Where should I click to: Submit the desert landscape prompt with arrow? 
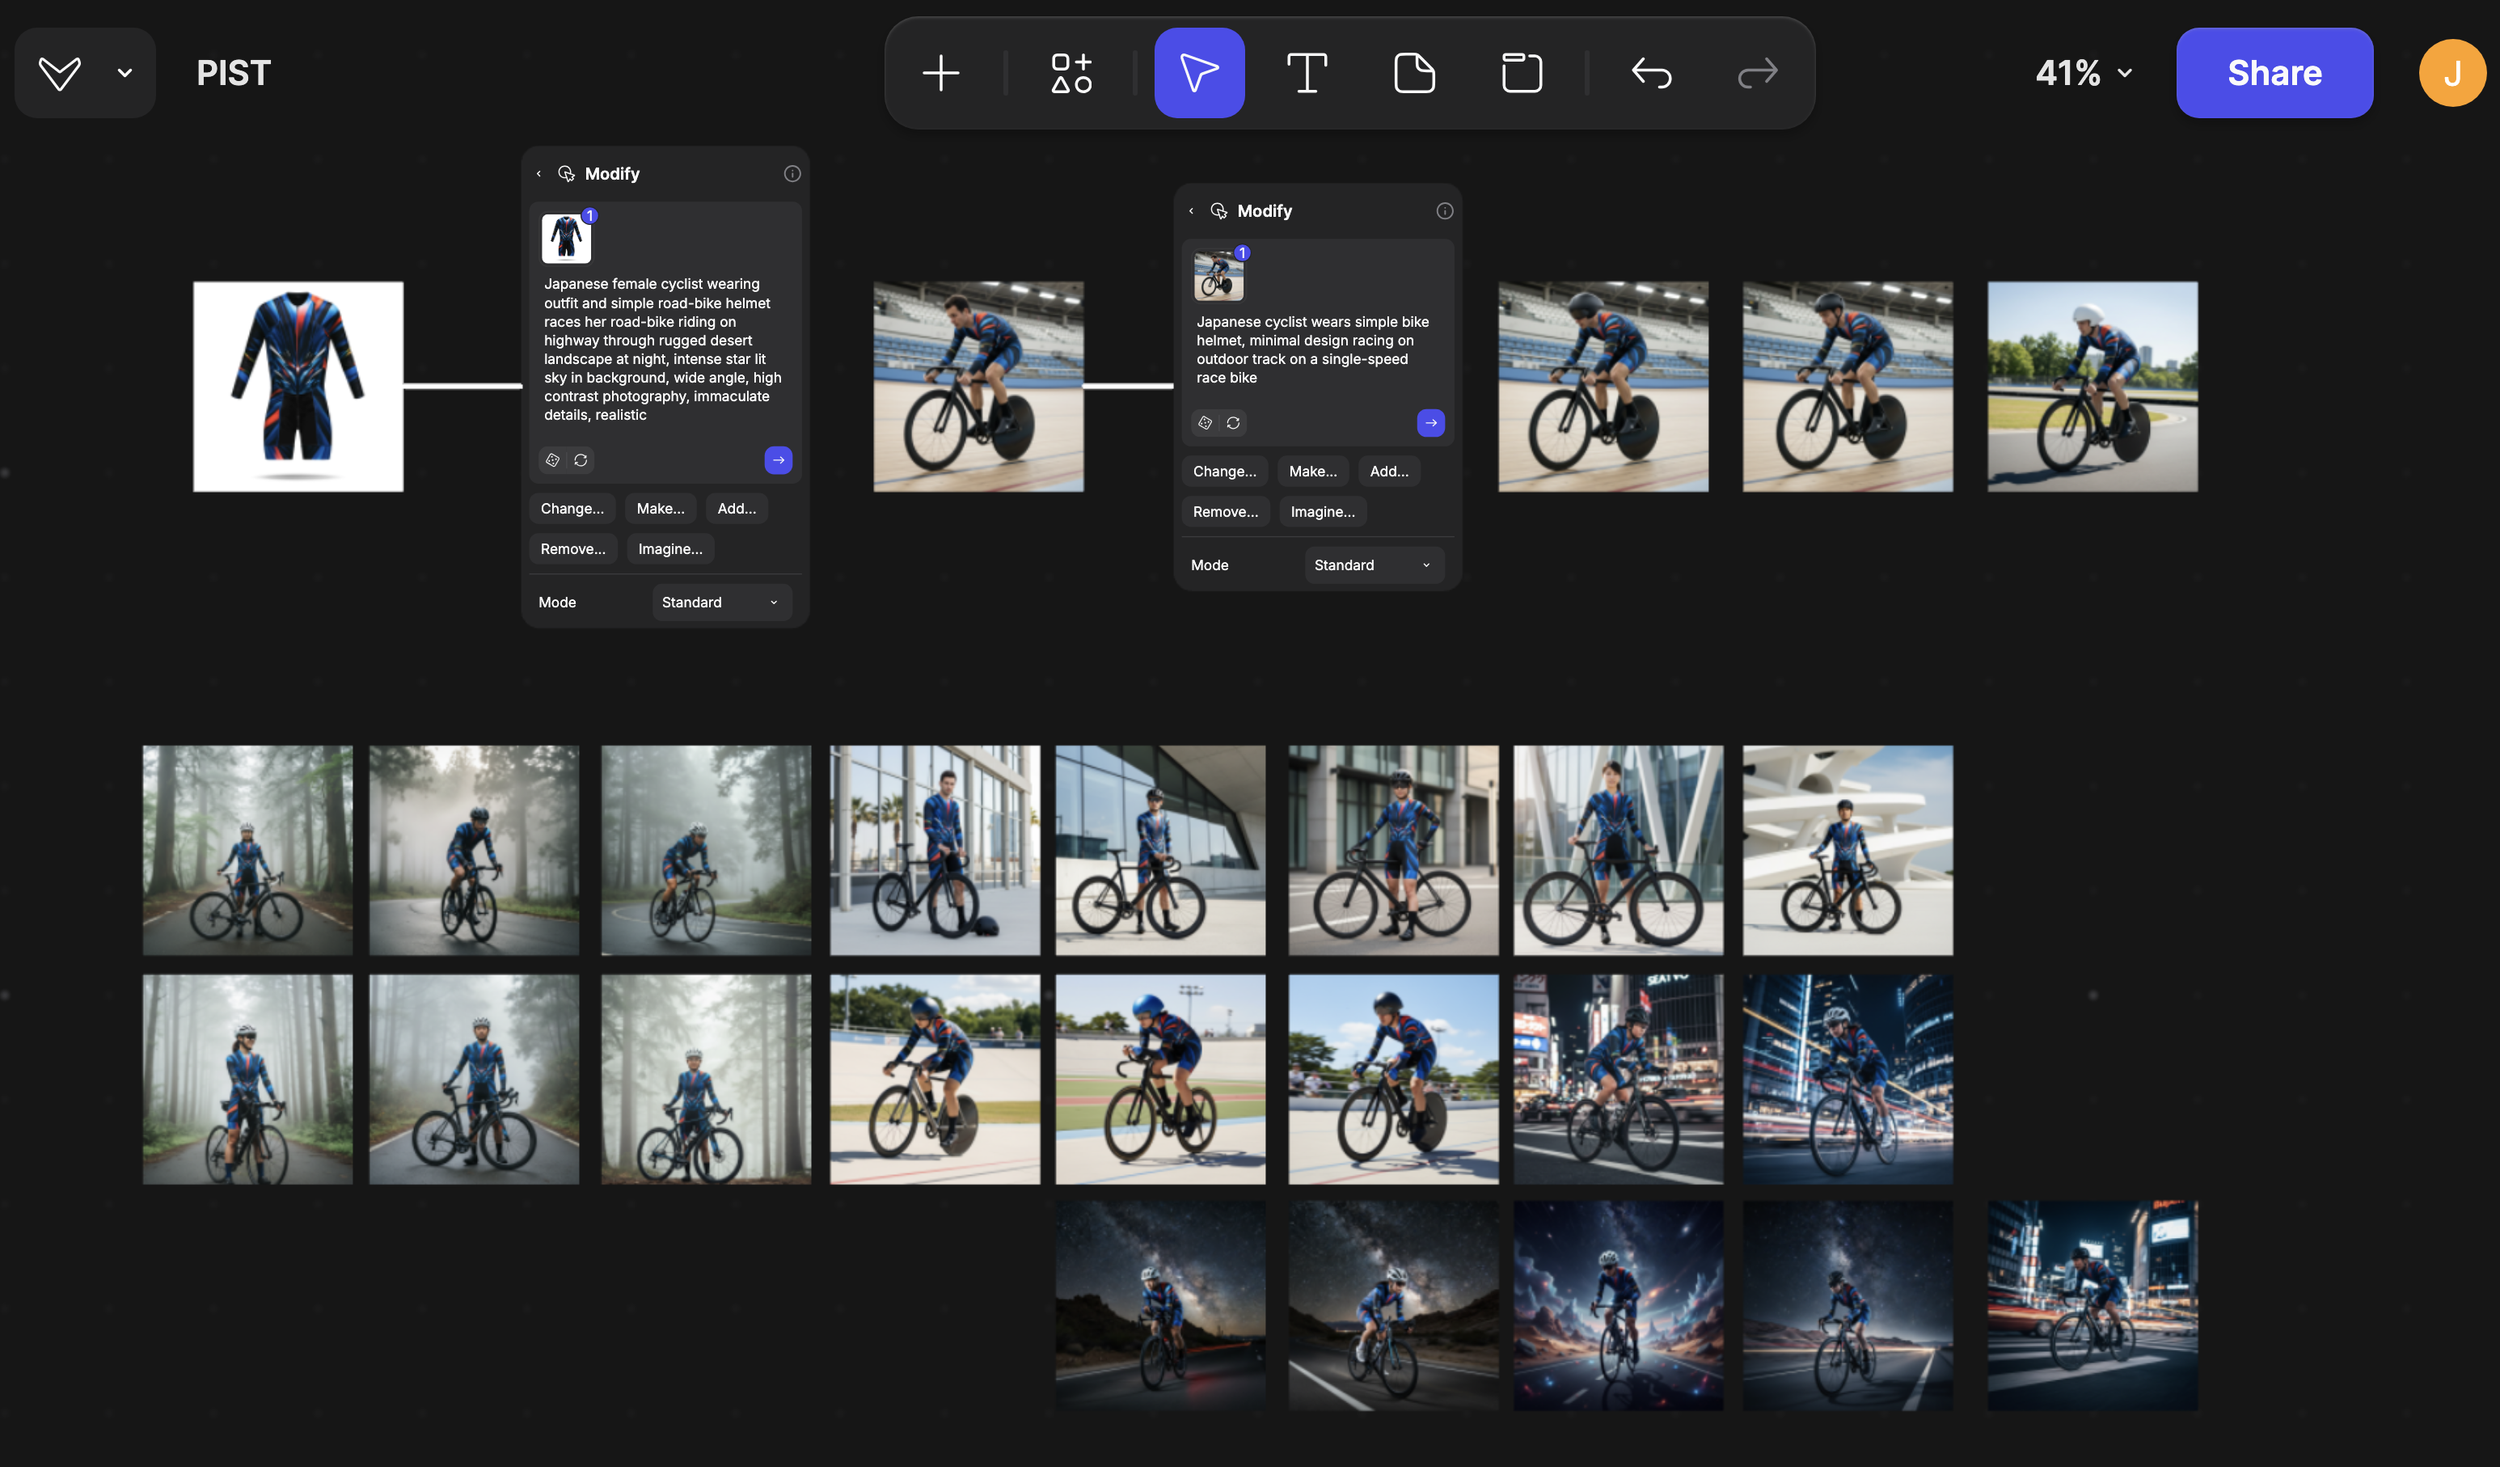778,460
